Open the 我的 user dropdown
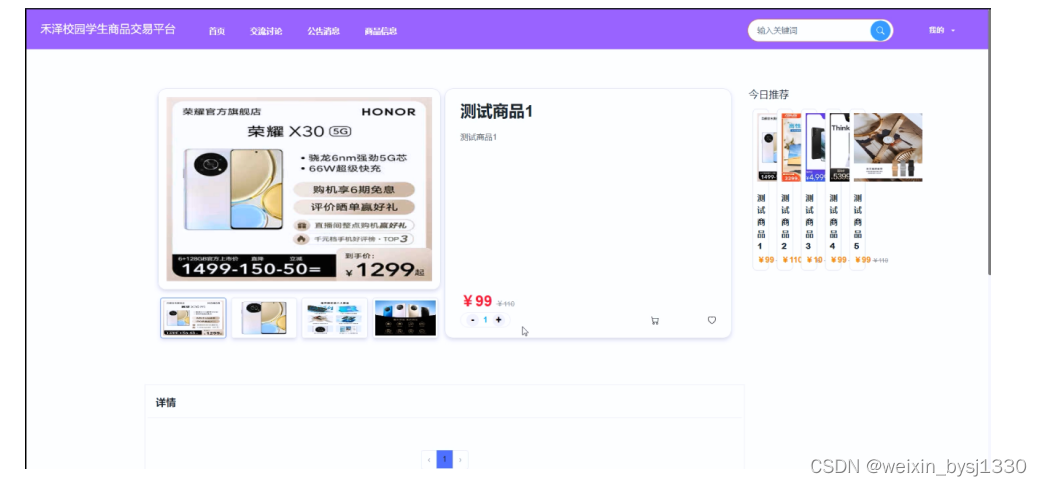The width and height of the screenshot is (1042, 486). [x=942, y=31]
